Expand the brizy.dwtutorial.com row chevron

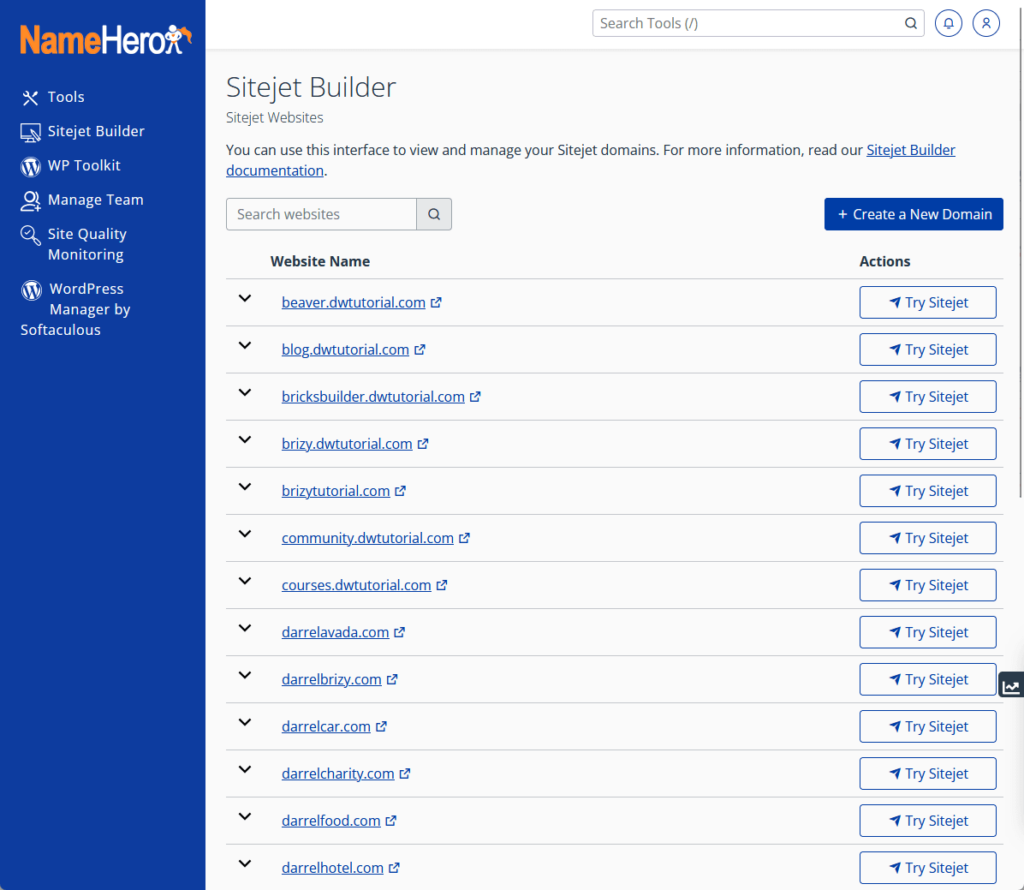coord(245,439)
